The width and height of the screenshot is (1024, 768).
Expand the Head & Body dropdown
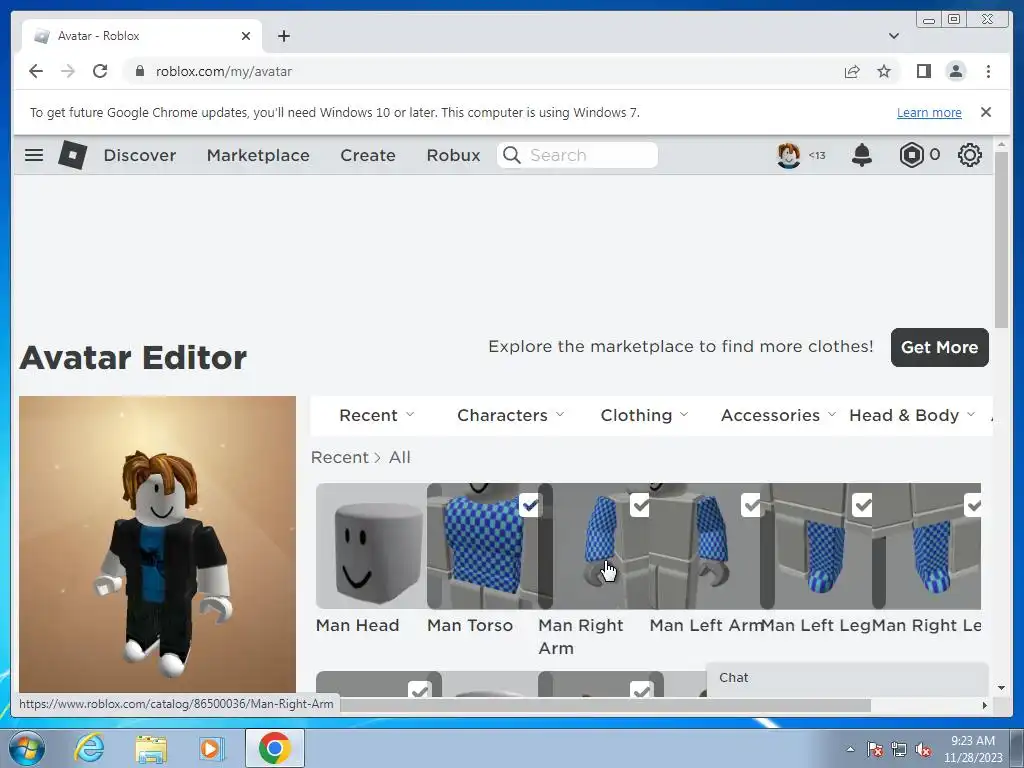[912, 415]
